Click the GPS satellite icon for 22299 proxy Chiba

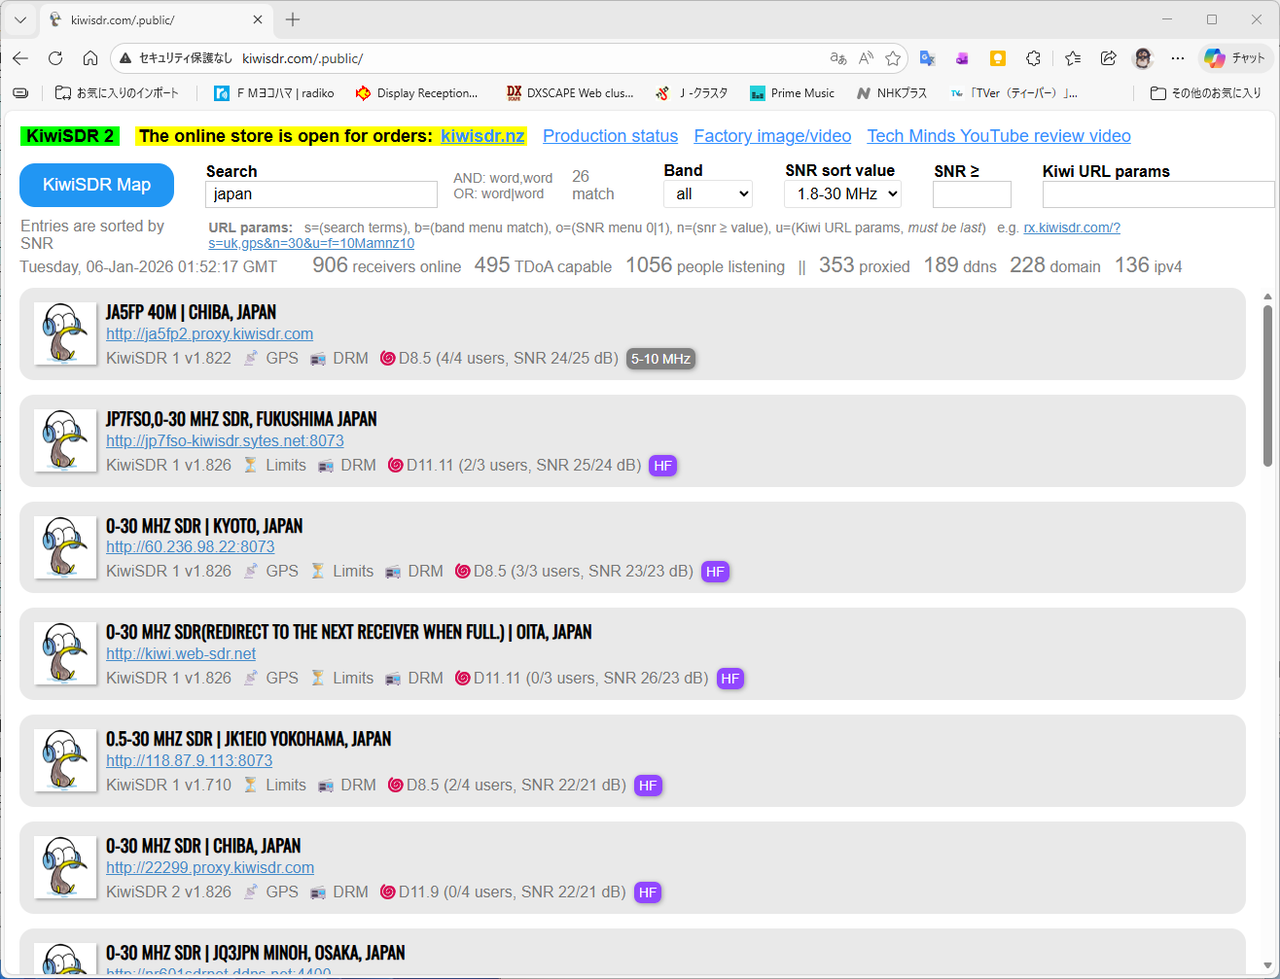(x=251, y=892)
